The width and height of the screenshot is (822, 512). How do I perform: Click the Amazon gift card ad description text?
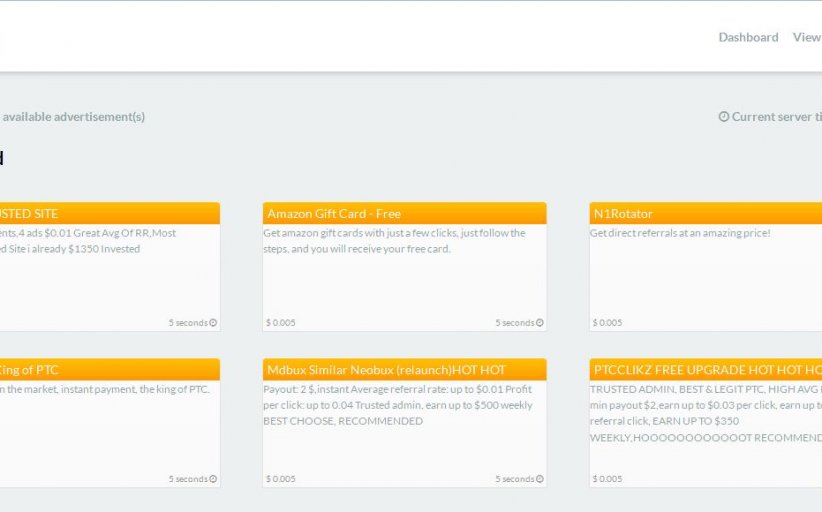point(394,241)
